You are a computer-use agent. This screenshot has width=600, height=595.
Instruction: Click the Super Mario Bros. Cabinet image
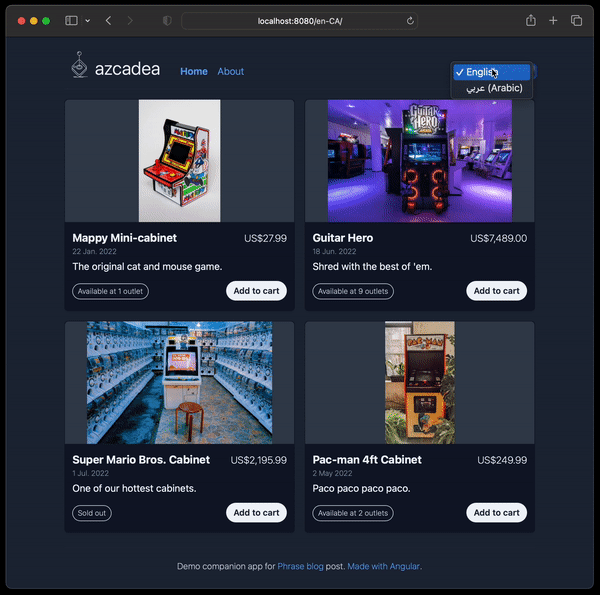[x=179, y=383]
